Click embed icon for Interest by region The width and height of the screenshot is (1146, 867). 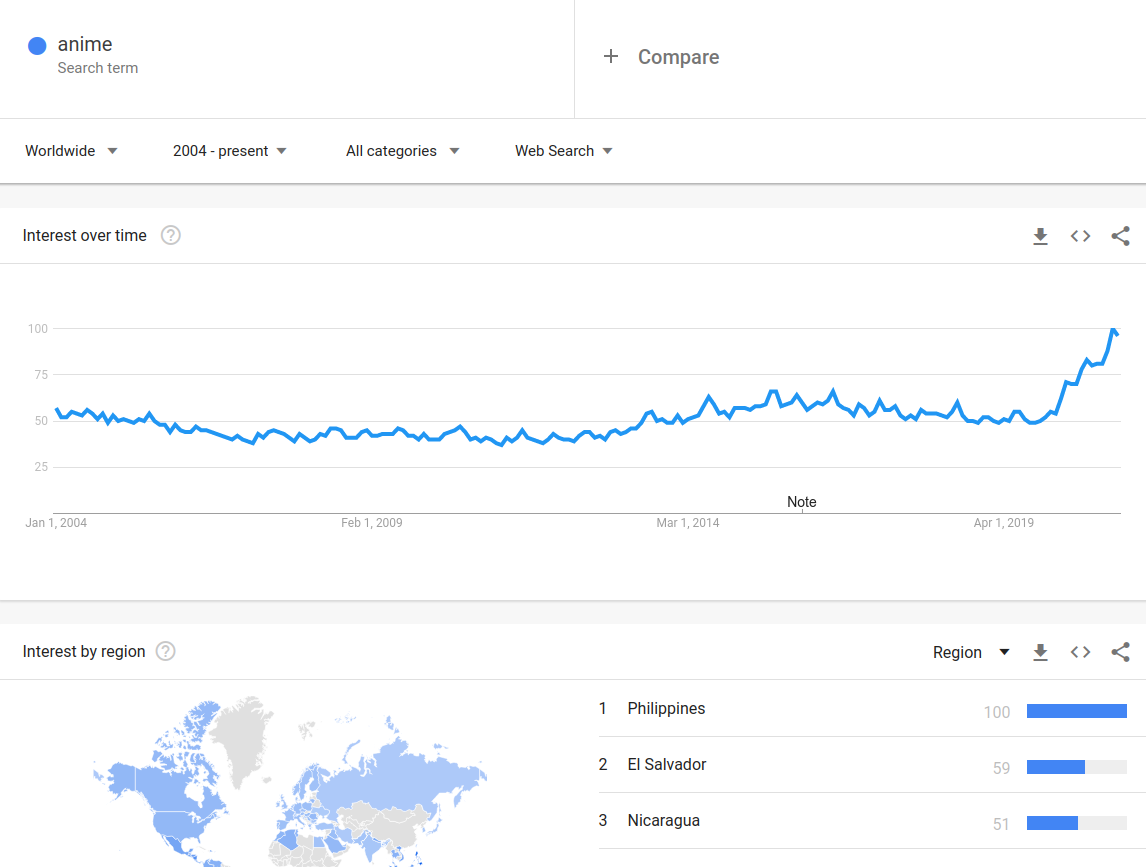coord(1080,652)
